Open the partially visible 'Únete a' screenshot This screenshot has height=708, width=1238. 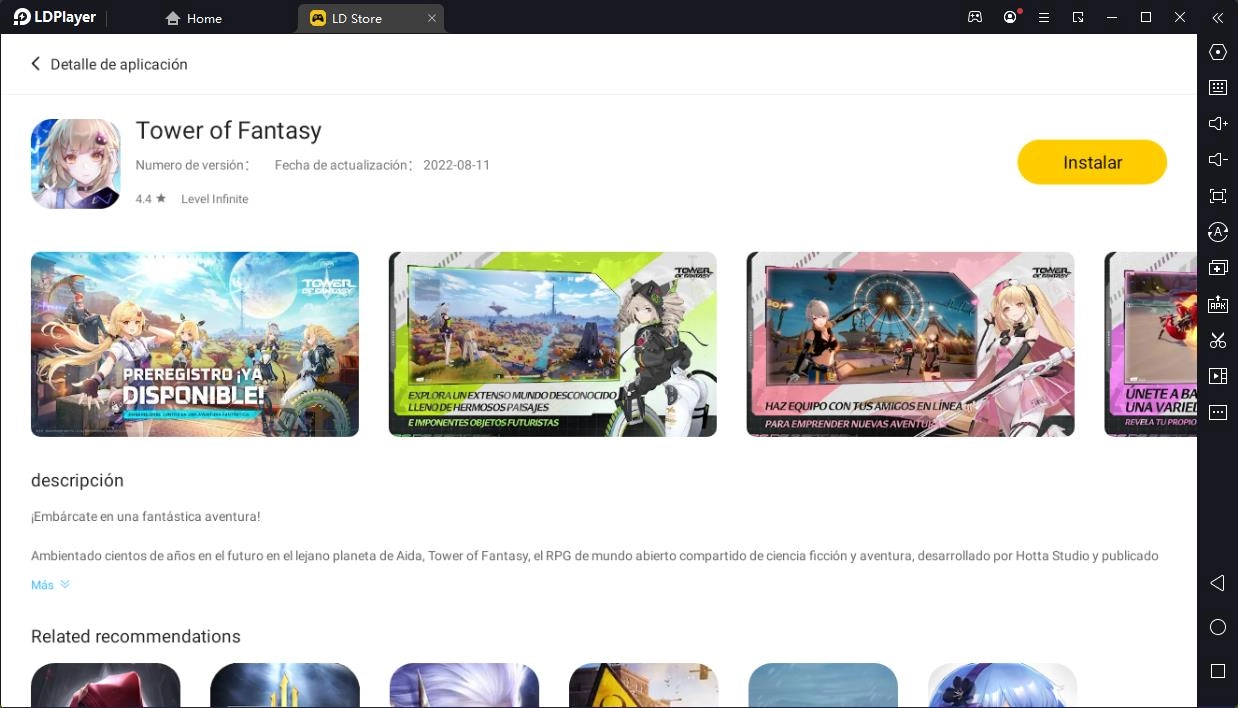pyautogui.click(x=1150, y=344)
